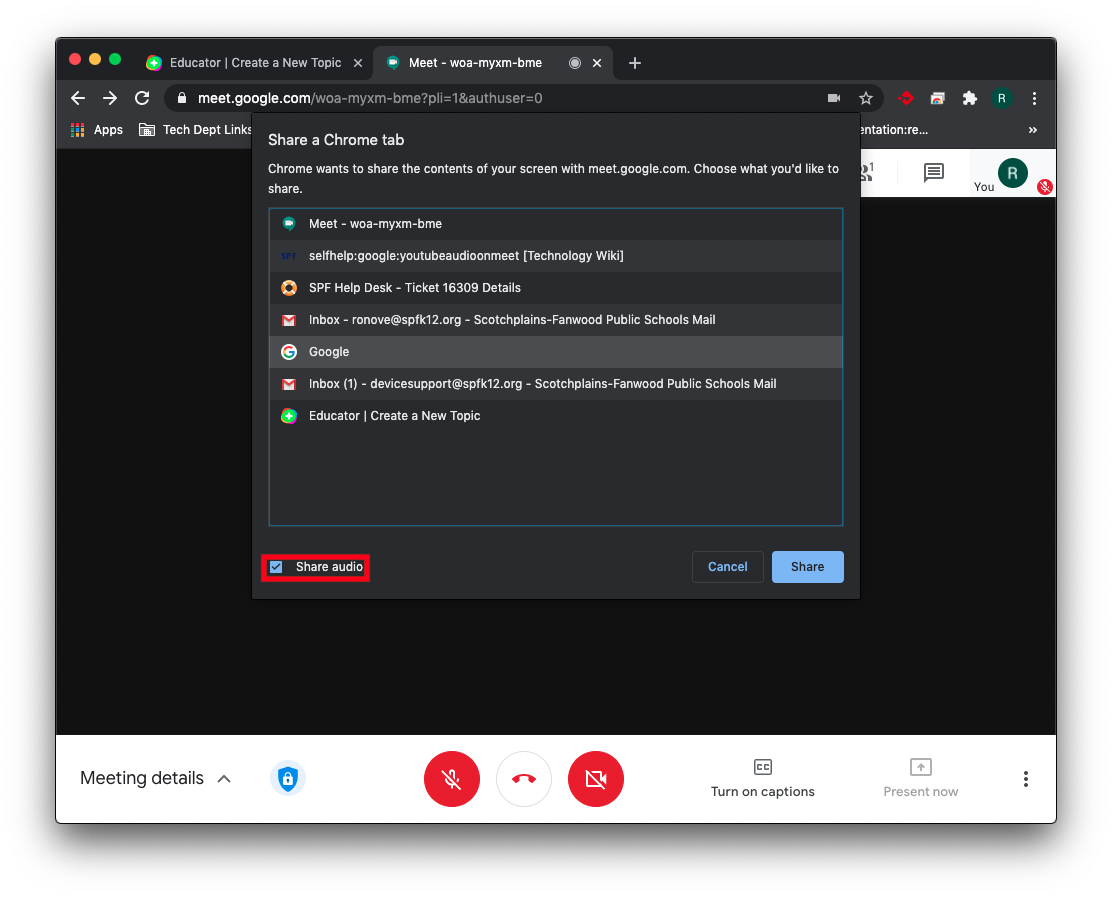Toggle the camera off button
Image resolution: width=1112 pixels, height=897 pixels.
coord(596,779)
